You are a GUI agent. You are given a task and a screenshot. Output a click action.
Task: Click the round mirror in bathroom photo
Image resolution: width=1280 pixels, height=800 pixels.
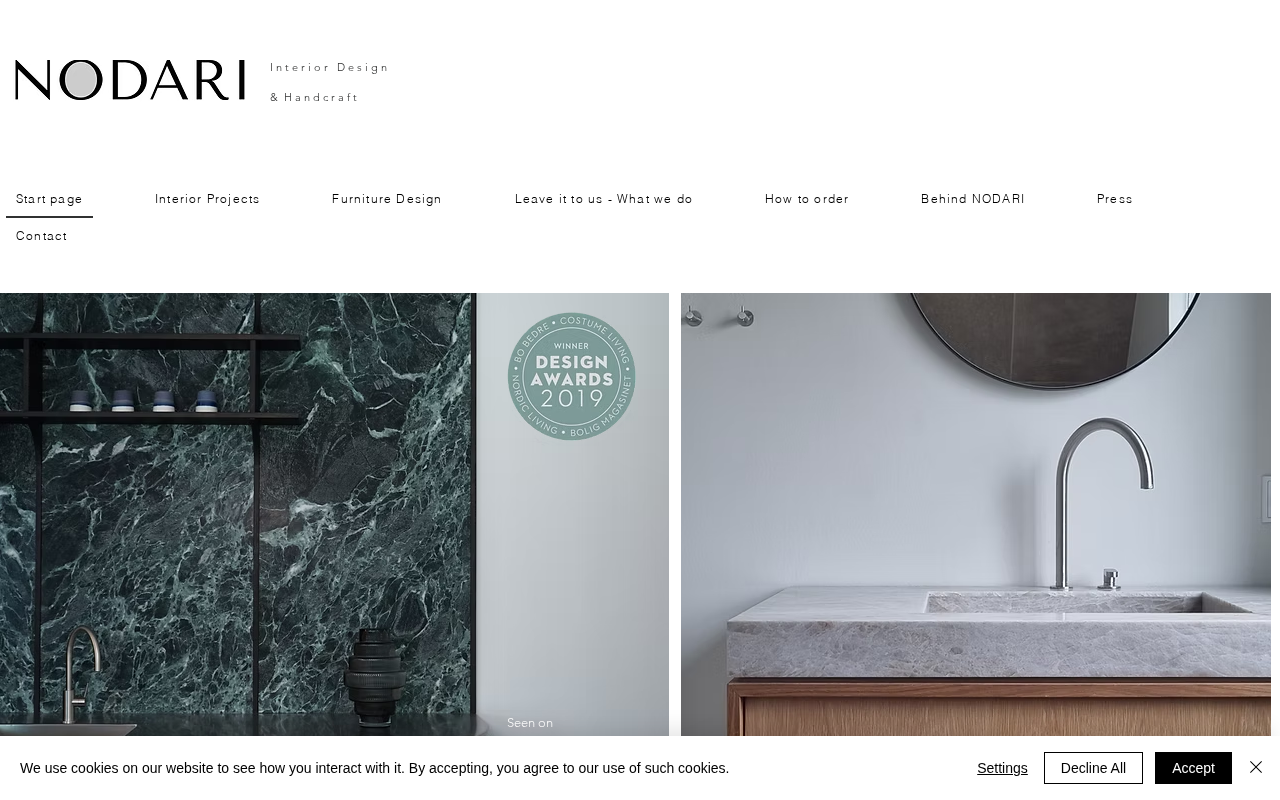[1054, 340]
